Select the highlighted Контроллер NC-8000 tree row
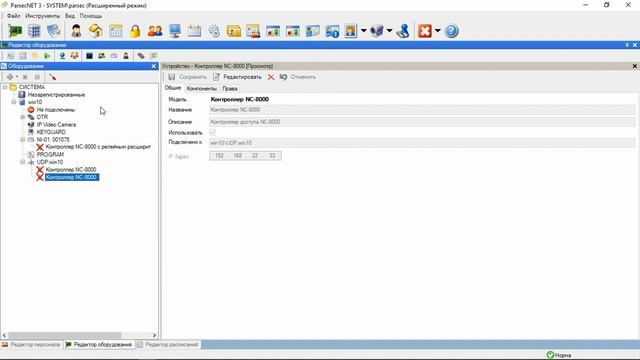Image resolution: width=640 pixels, height=360 pixels. [x=71, y=177]
